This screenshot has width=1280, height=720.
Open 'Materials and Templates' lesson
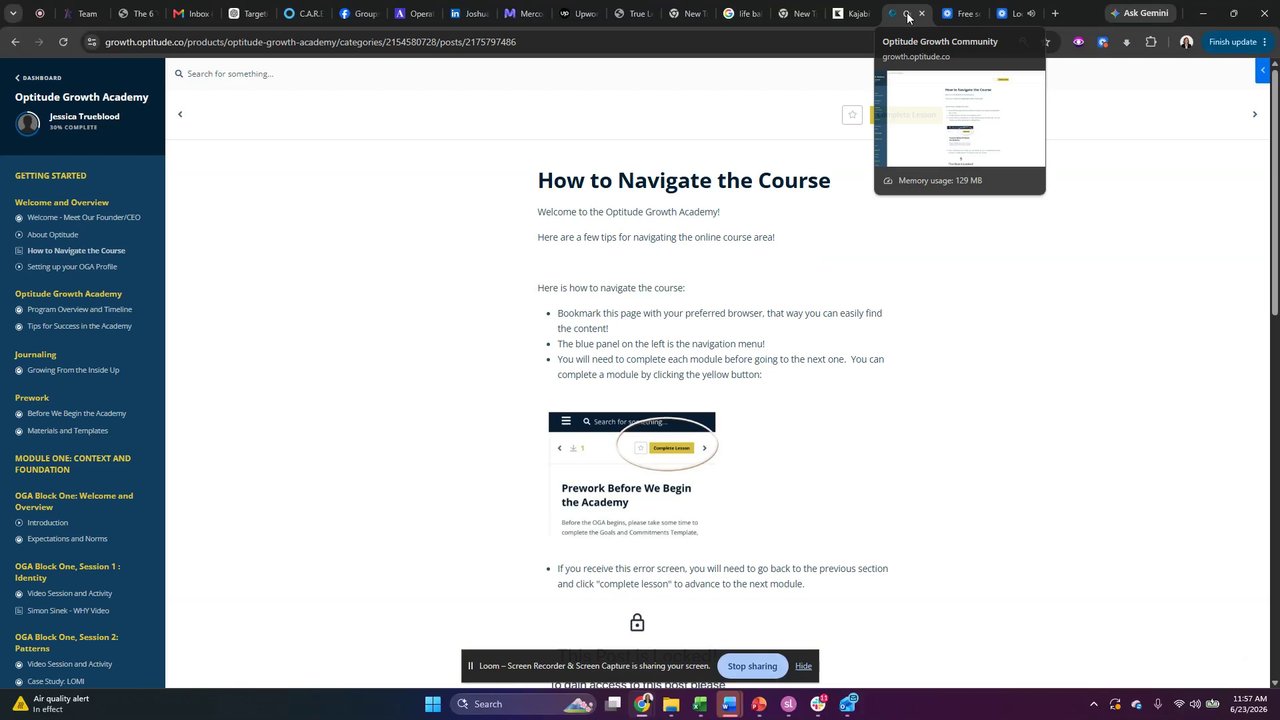pyautogui.click(x=68, y=431)
